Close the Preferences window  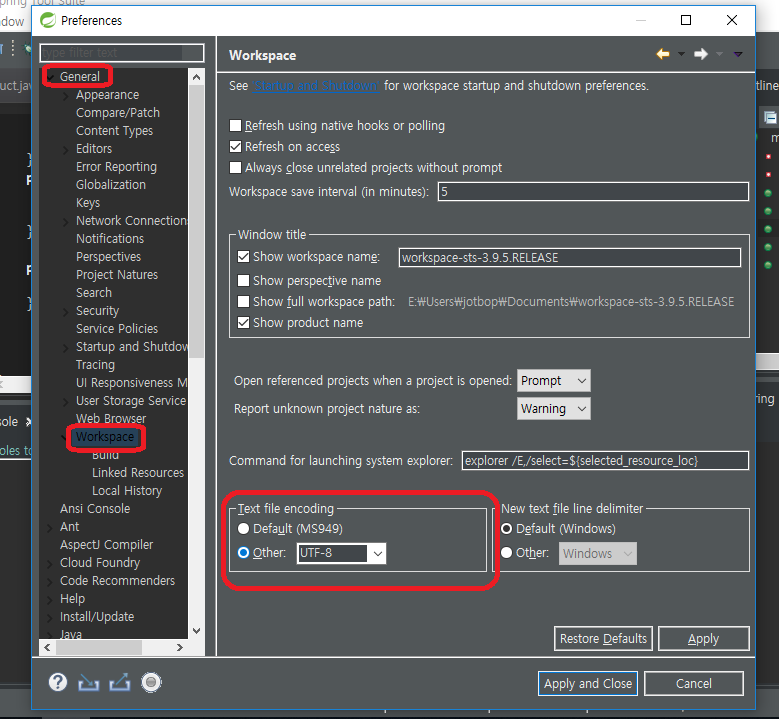pos(731,20)
